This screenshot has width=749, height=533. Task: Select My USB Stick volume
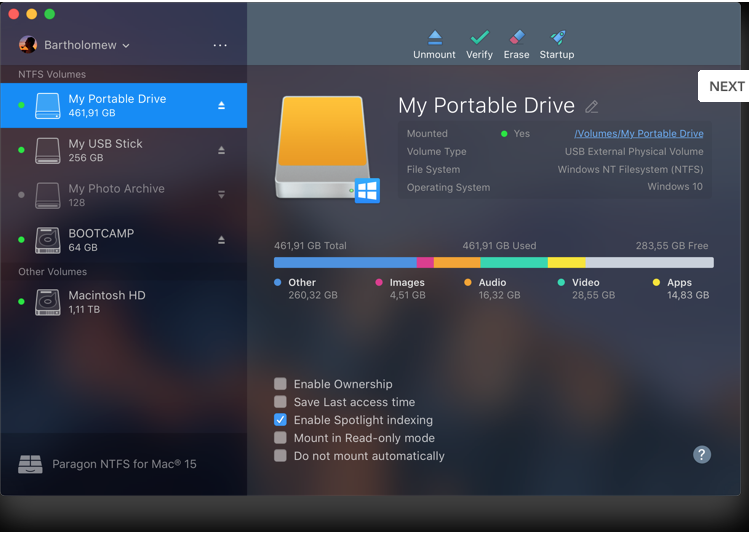[124, 150]
